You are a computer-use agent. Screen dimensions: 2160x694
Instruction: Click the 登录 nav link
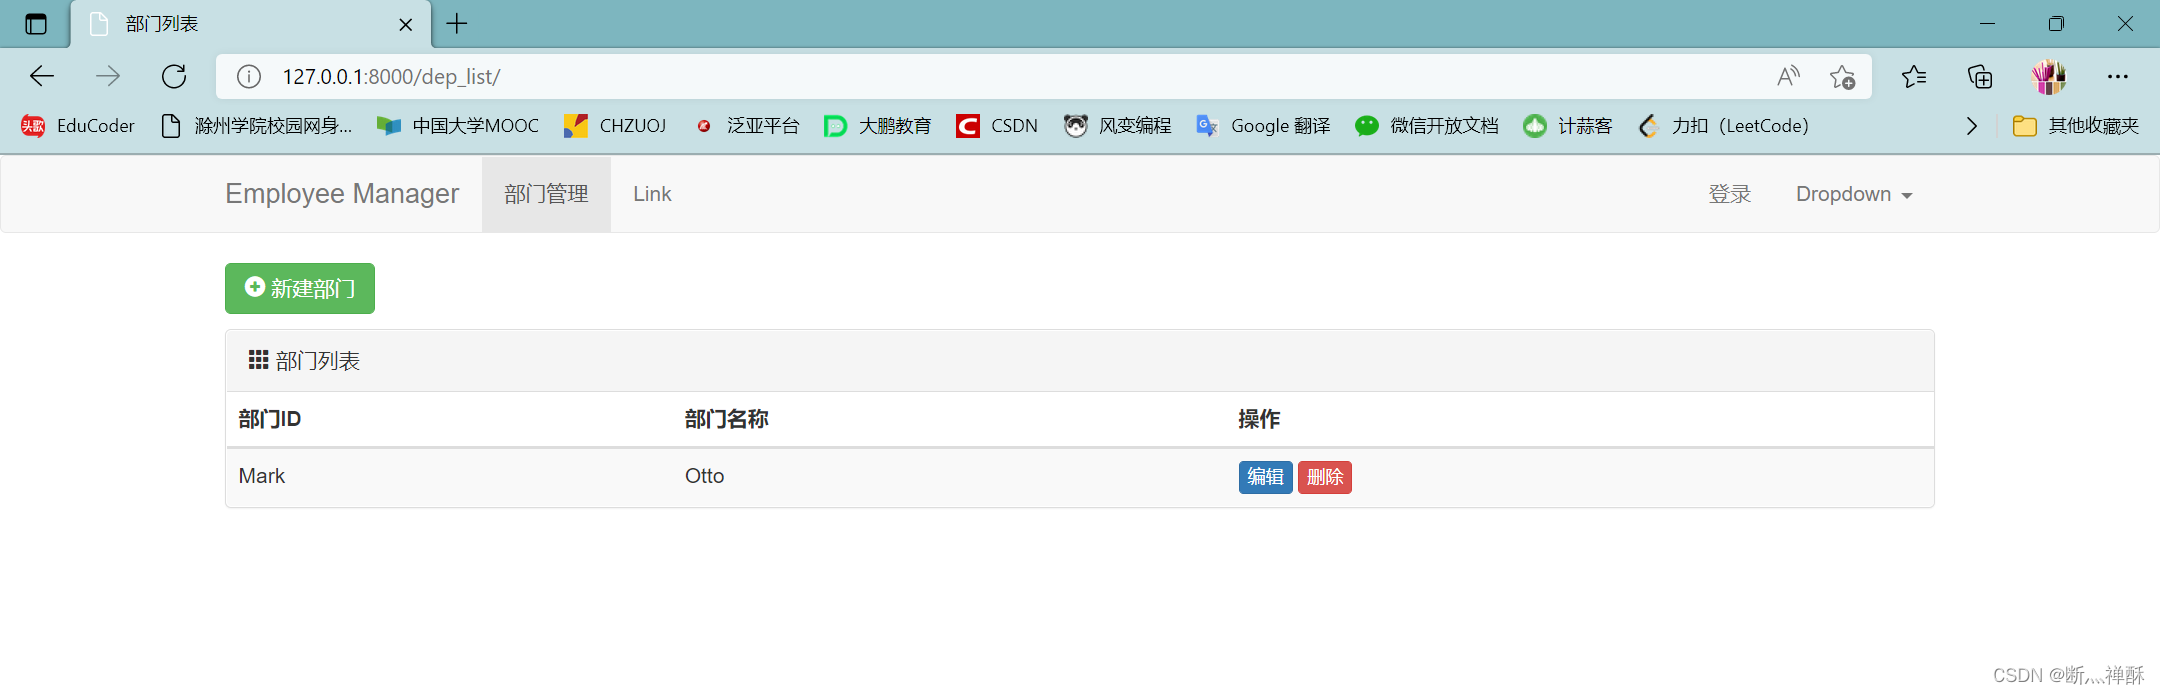(1730, 194)
